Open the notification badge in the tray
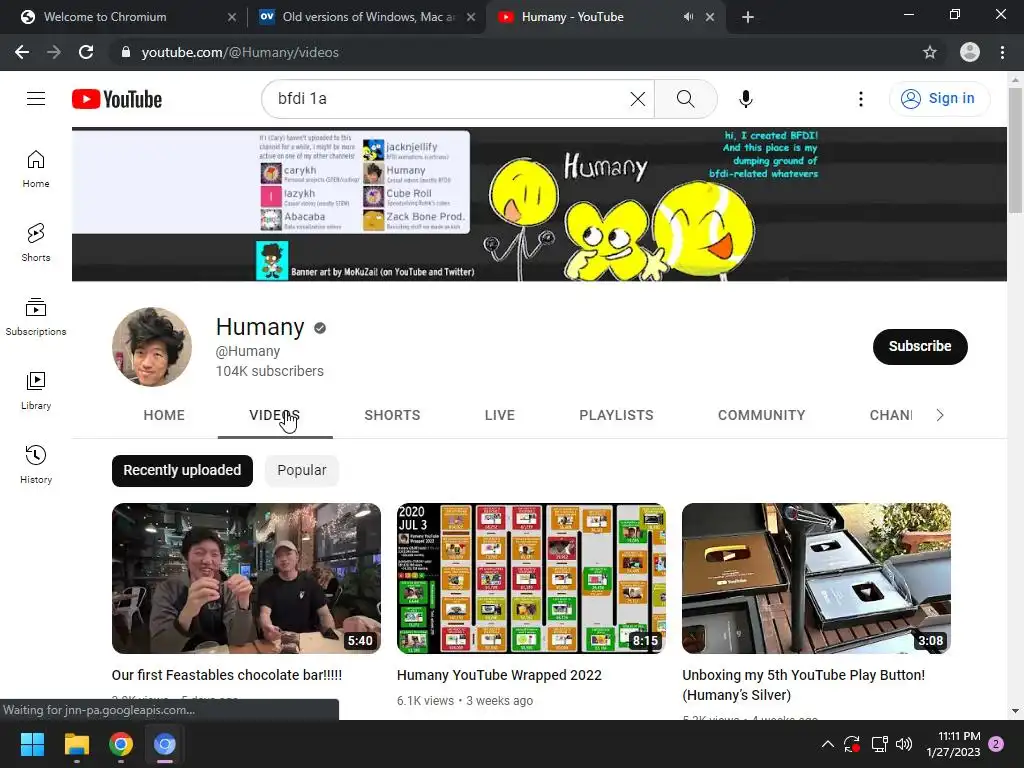Viewport: 1024px width, 768px height. click(x=996, y=744)
